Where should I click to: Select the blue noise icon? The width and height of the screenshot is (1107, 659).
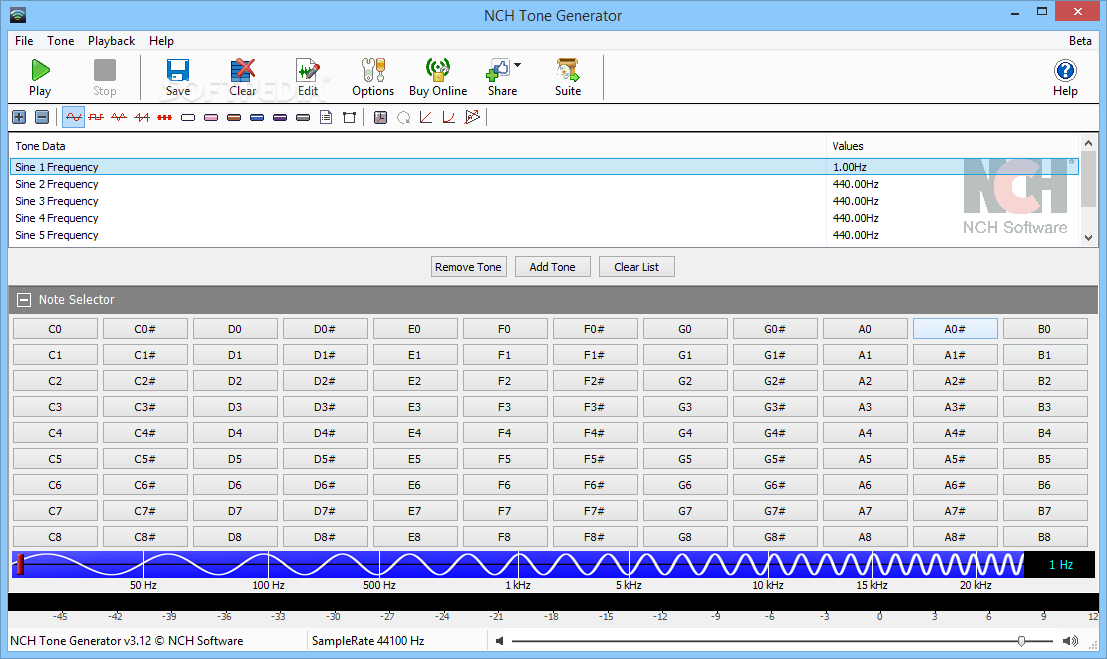click(x=257, y=117)
